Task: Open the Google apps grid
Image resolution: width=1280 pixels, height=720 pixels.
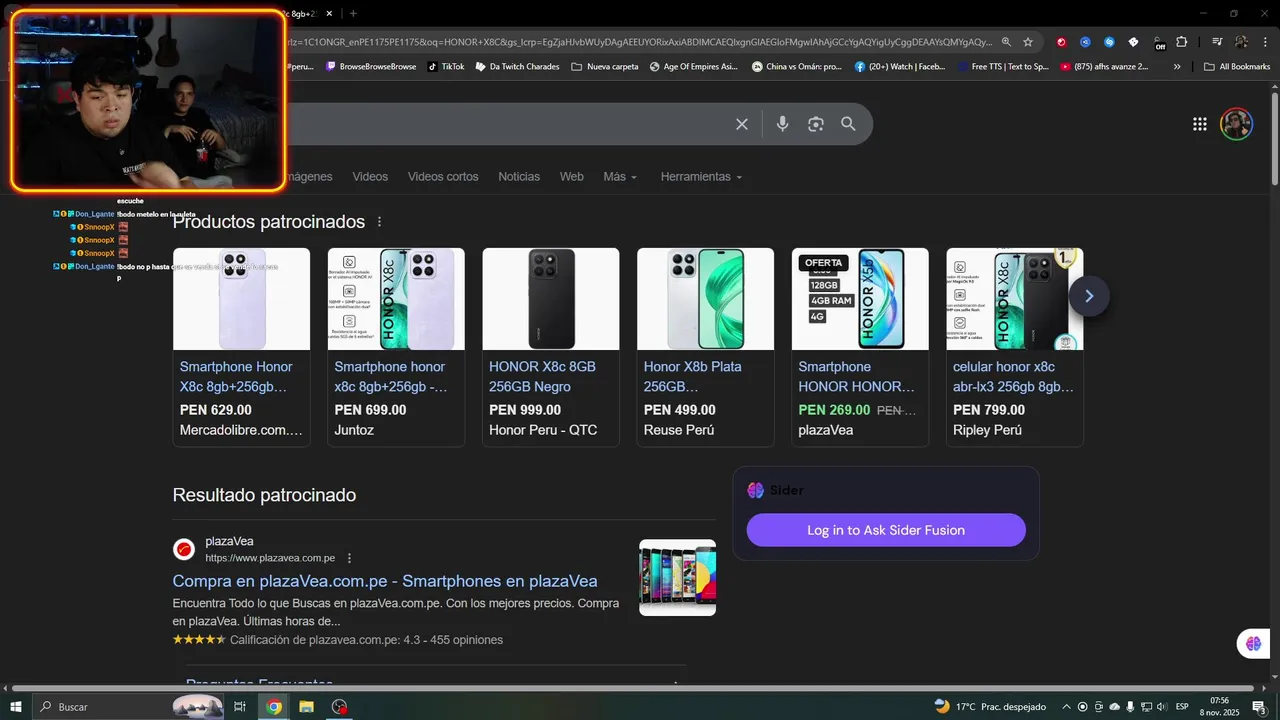Action: [x=1200, y=124]
